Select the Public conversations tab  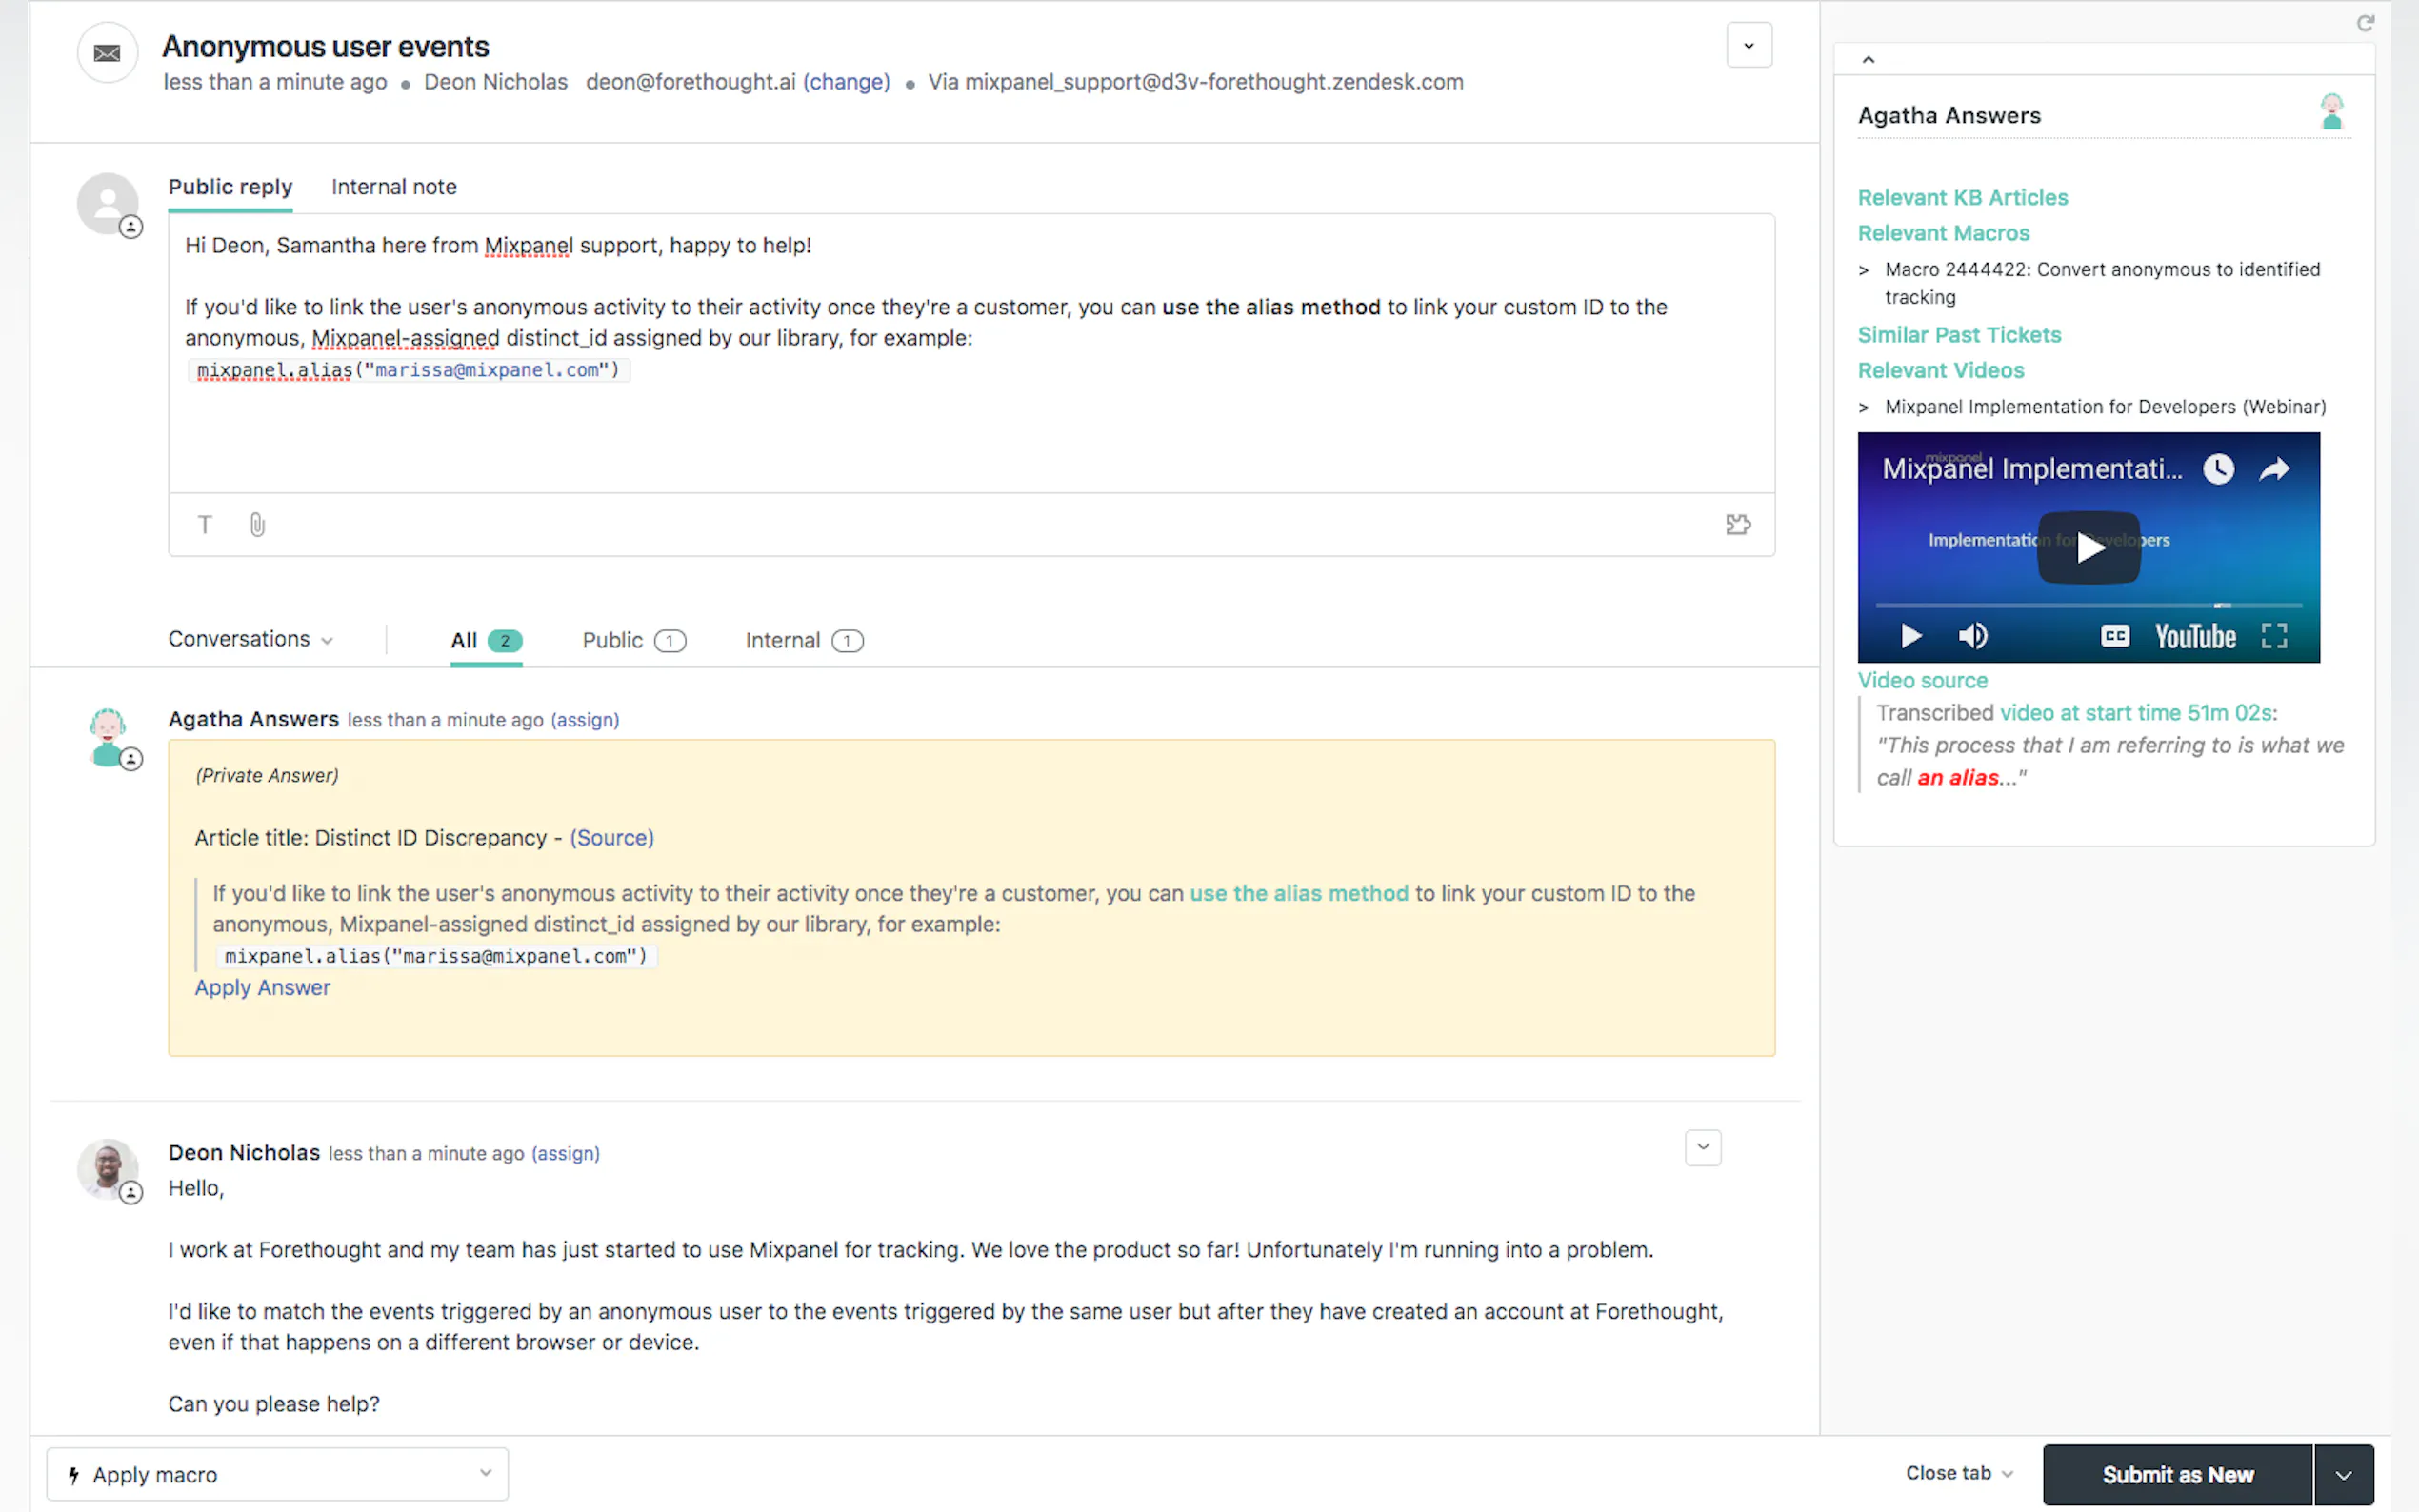pos(632,640)
